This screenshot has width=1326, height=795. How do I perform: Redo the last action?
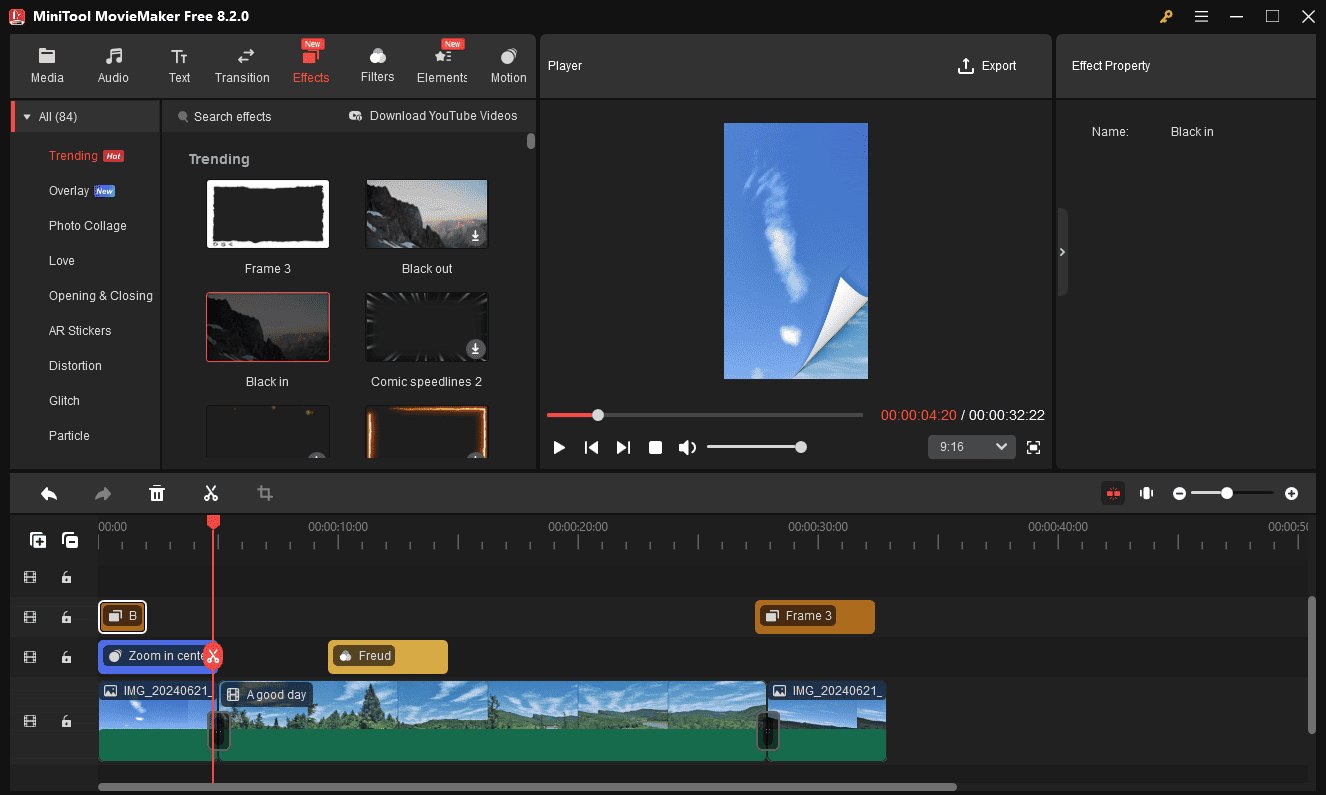coord(103,493)
